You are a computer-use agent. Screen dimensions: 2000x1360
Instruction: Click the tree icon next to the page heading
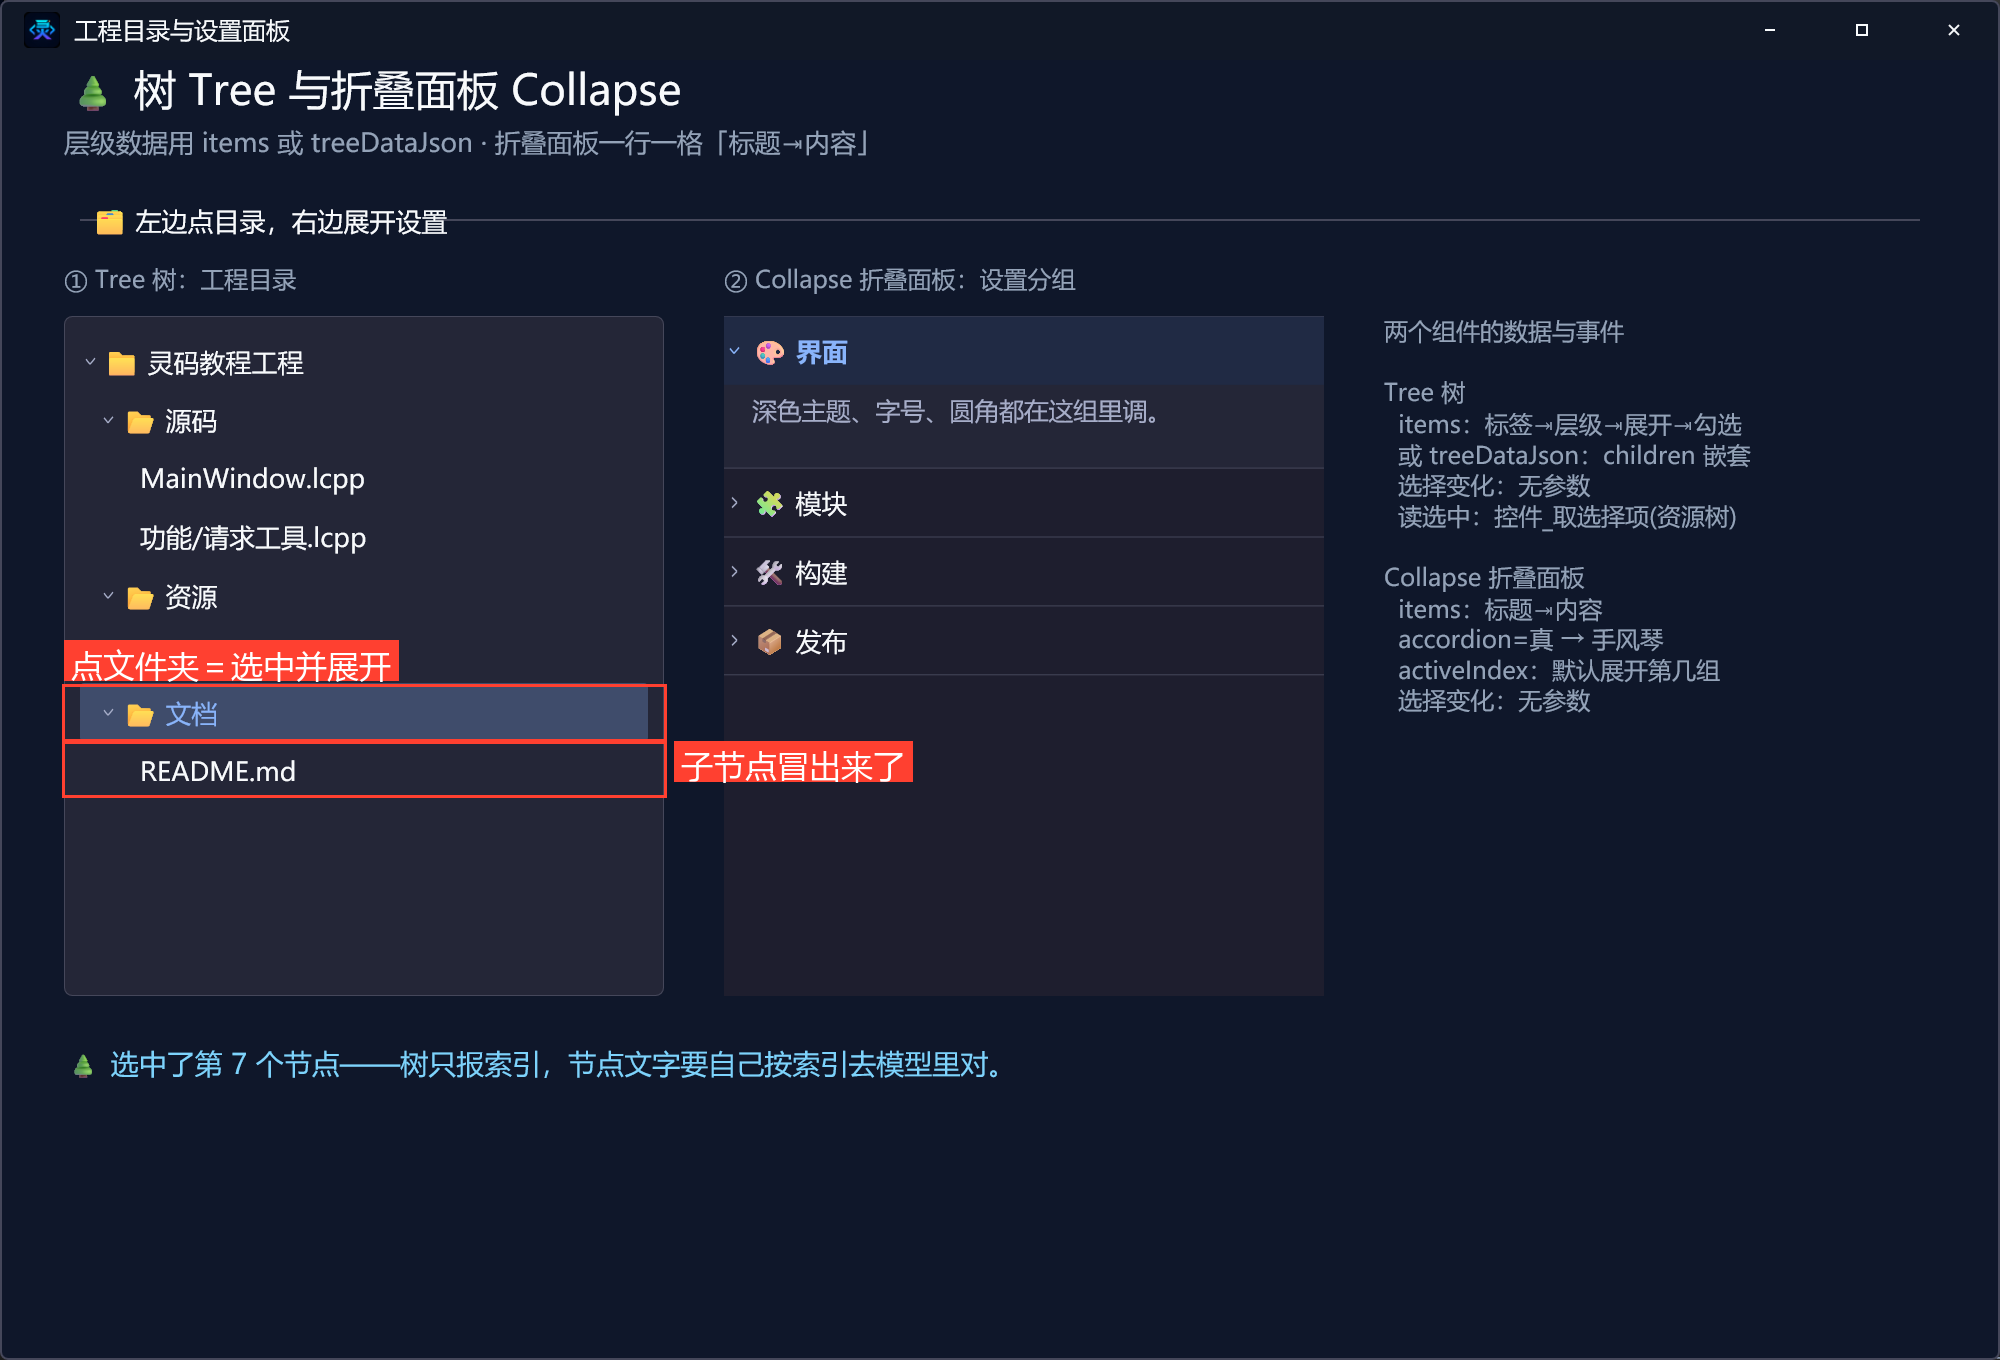[93, 92]
